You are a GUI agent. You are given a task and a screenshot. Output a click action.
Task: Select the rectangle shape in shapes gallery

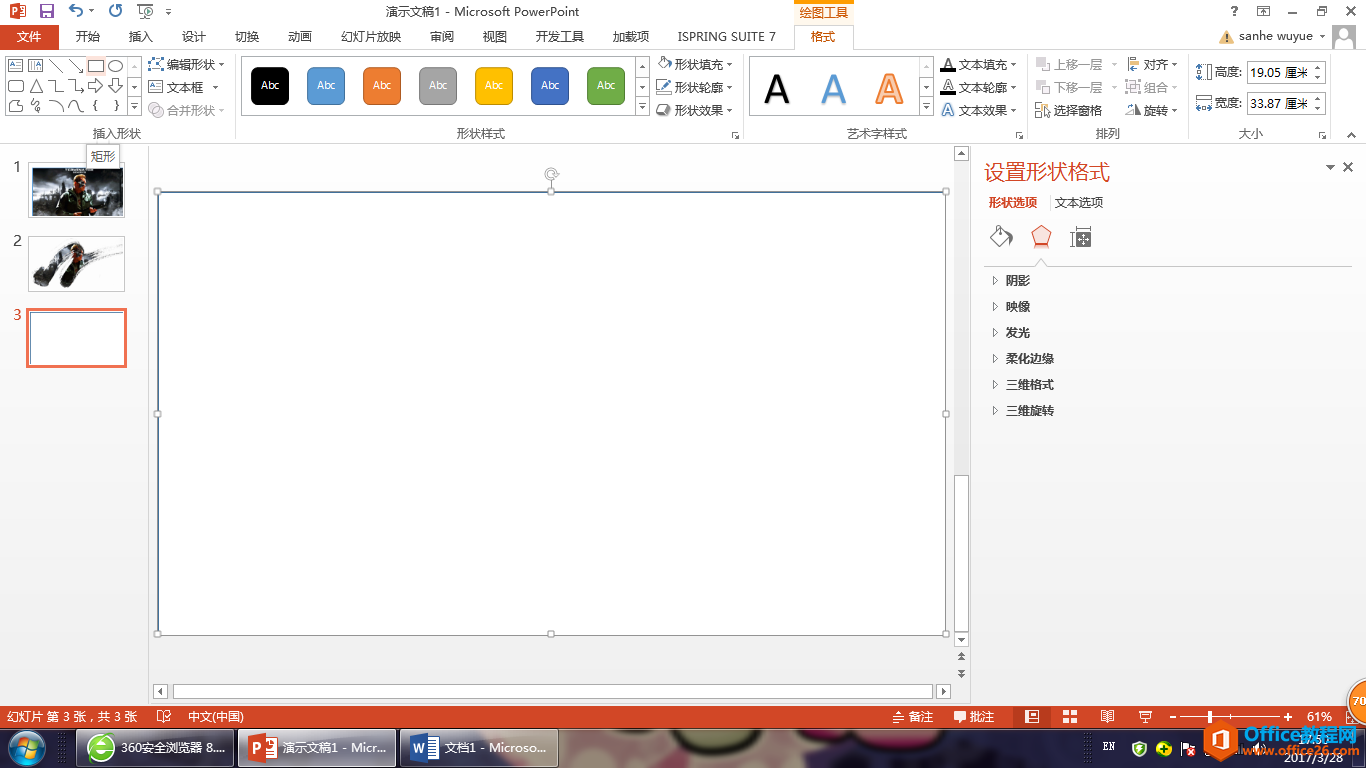(96, 66)
